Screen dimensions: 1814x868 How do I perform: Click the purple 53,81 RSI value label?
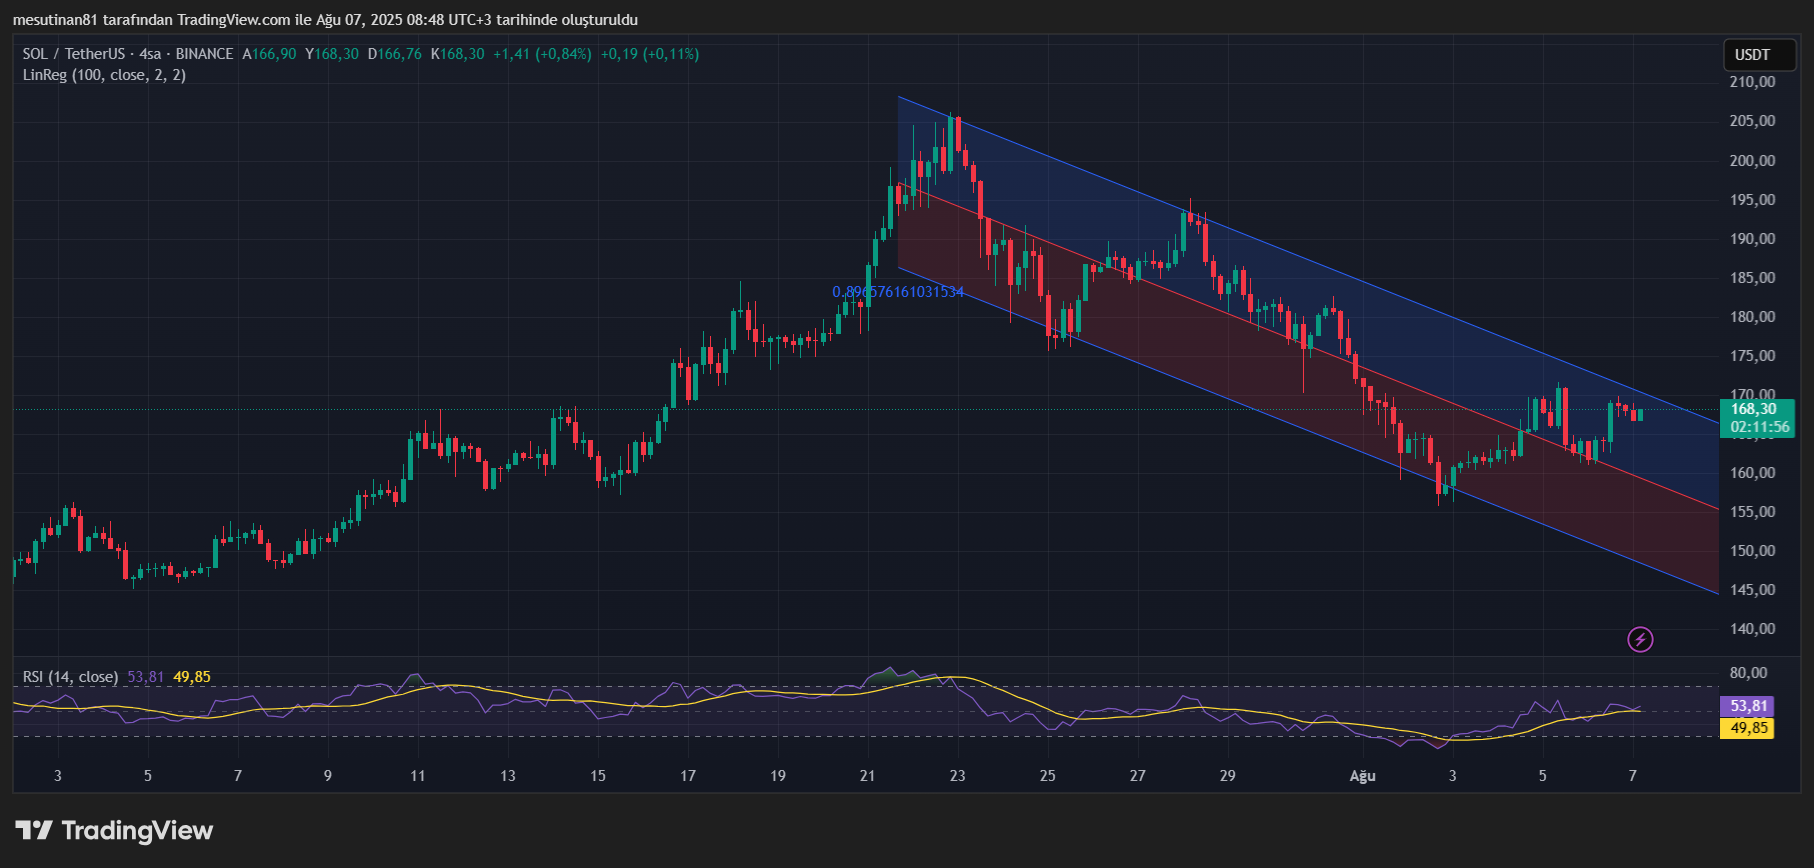click(x=1746, y=706)
